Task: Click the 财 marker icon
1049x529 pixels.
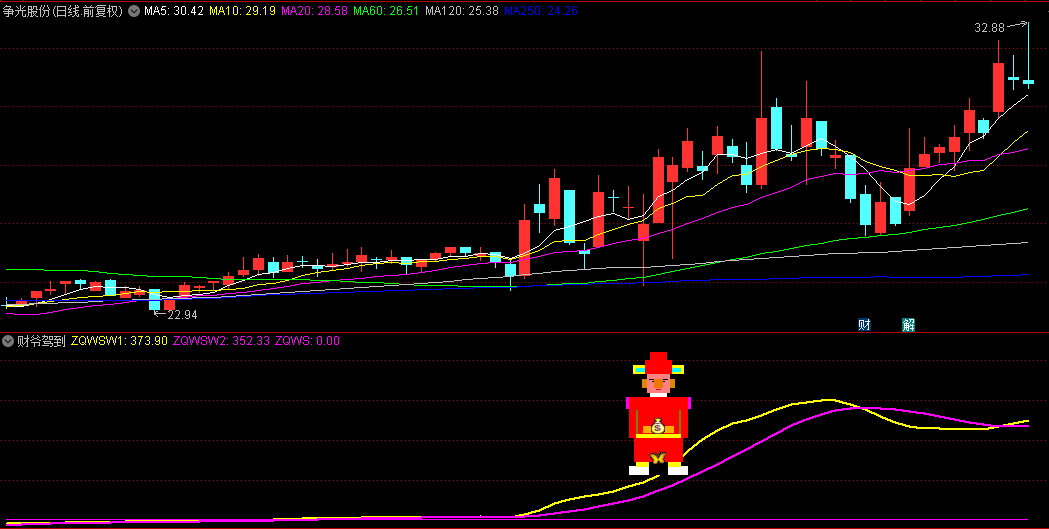Action: pos(864,325)
